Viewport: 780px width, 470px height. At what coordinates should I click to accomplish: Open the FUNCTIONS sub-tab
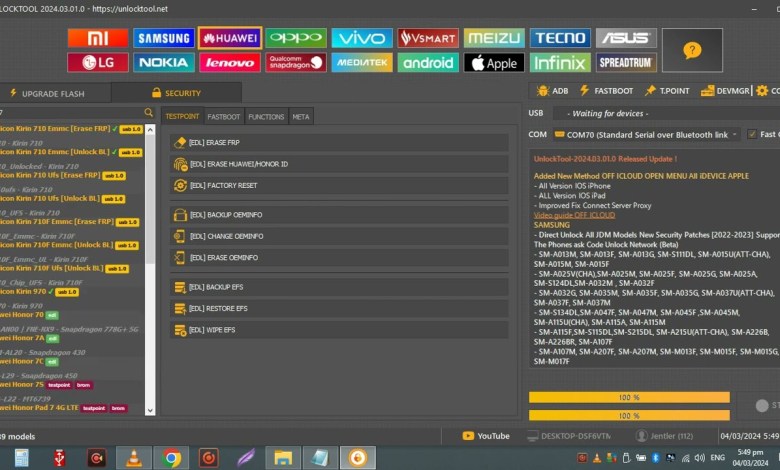pyautogui.click(x=266, y=117)
